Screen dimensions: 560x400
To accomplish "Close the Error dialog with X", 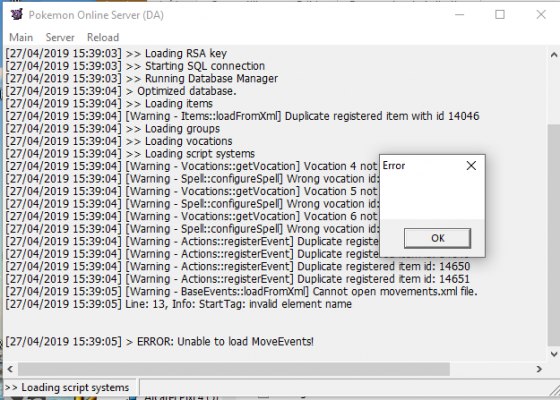I will (471, 165).
